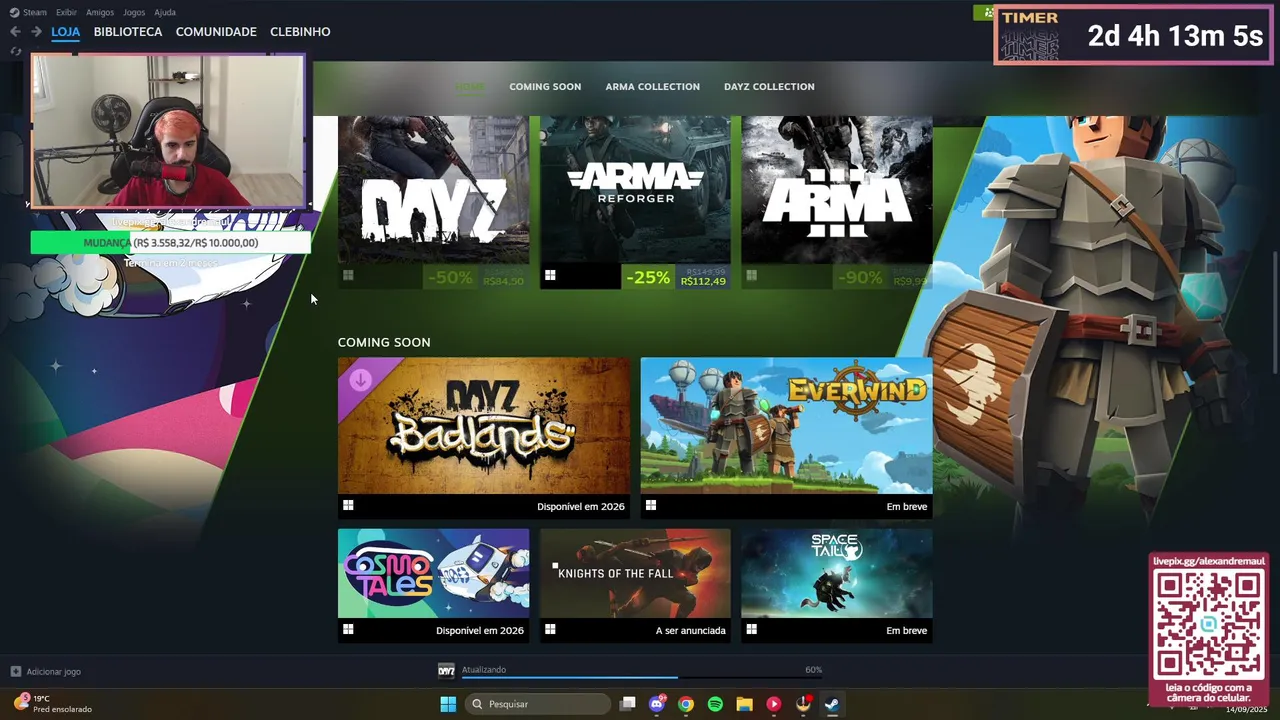Open the Knights of the Fall card
This screenshot has width=1280, height=720.
635,585
